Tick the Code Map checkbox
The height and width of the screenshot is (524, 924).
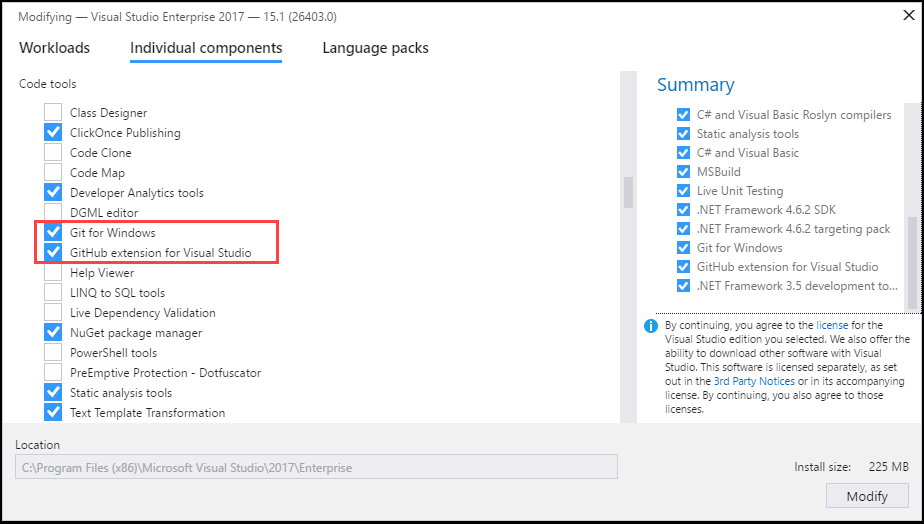pos(53,173)
